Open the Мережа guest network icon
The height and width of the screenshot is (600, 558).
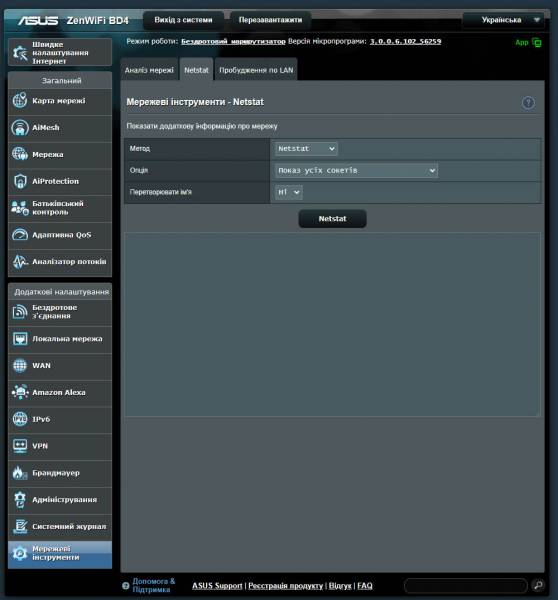pyautogui.click(x=20, y=155)
